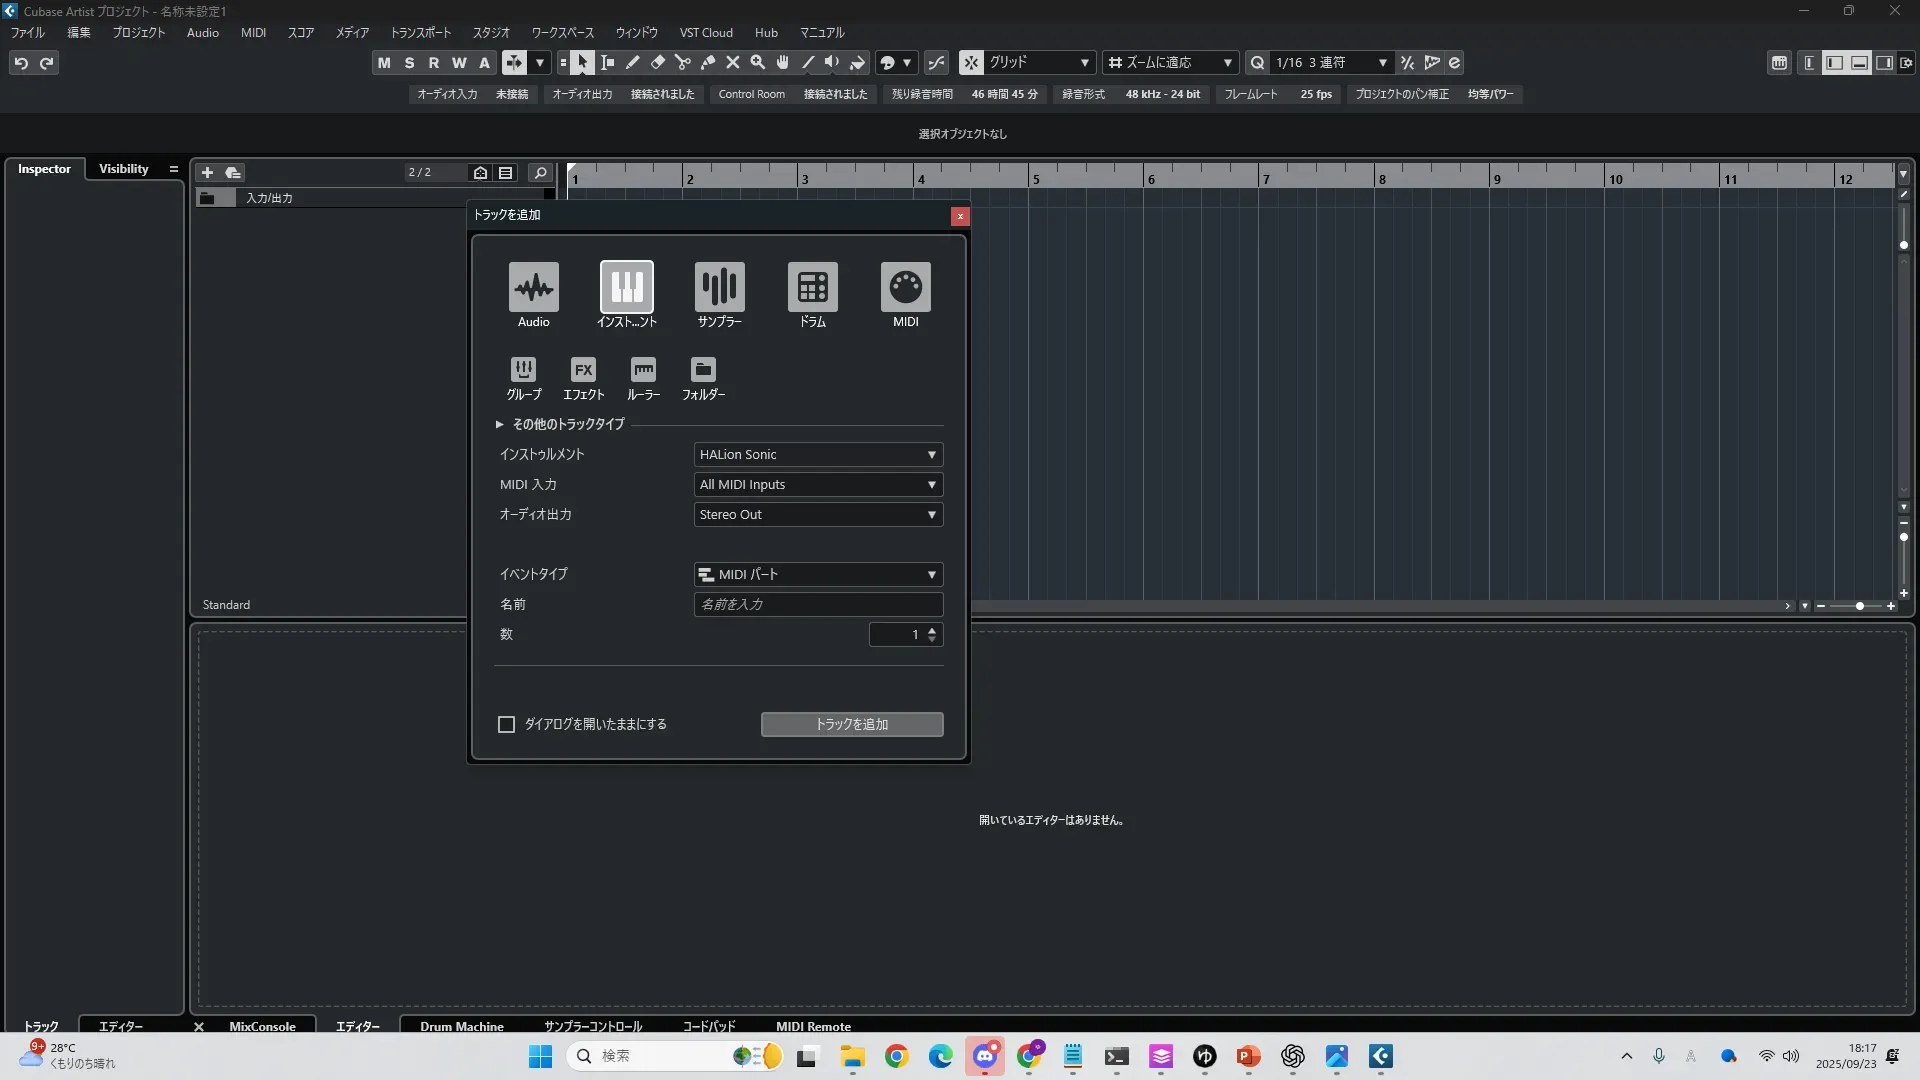
Task: Open the Stereo Out audio output dropdown
Action: tap(818, 515)
